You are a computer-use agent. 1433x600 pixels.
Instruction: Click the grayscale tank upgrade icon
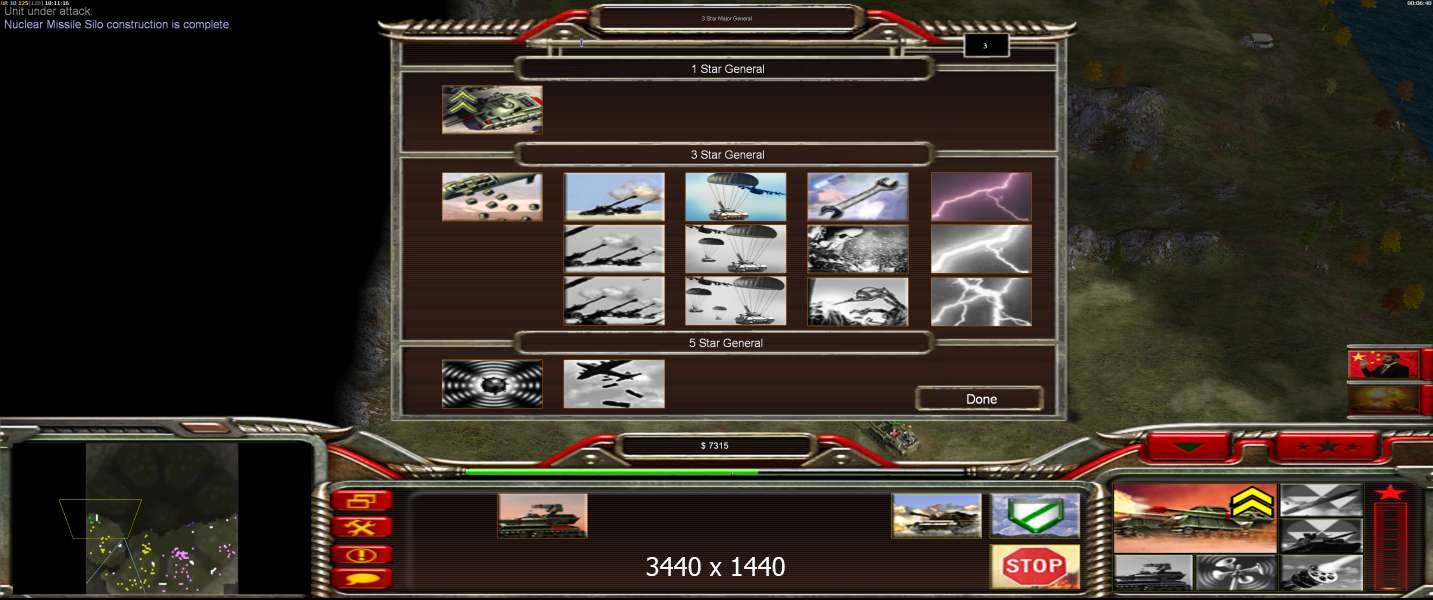pyautogui.click(x=1322, y=535)
